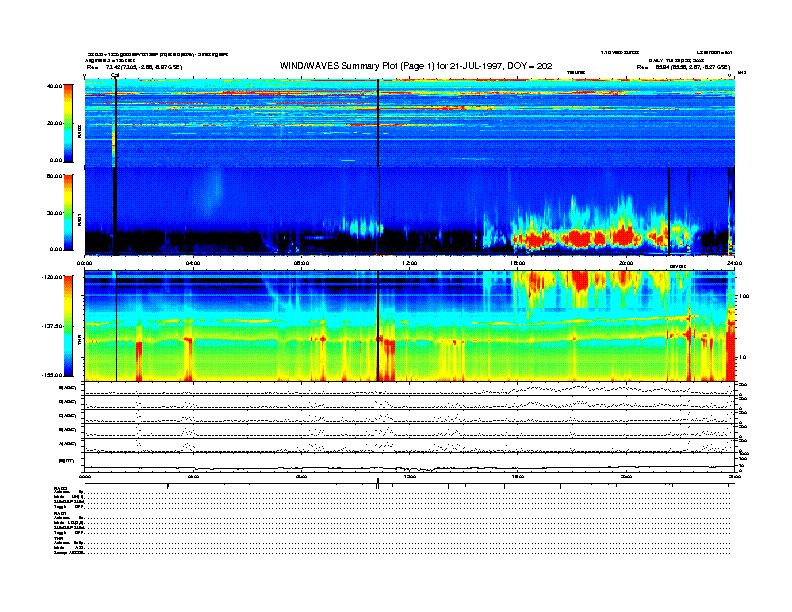Click the 30.00 label on RAD1 scale
Image resolution: width=792 pixels, height=612 pixels.
(x=54, y=213)
